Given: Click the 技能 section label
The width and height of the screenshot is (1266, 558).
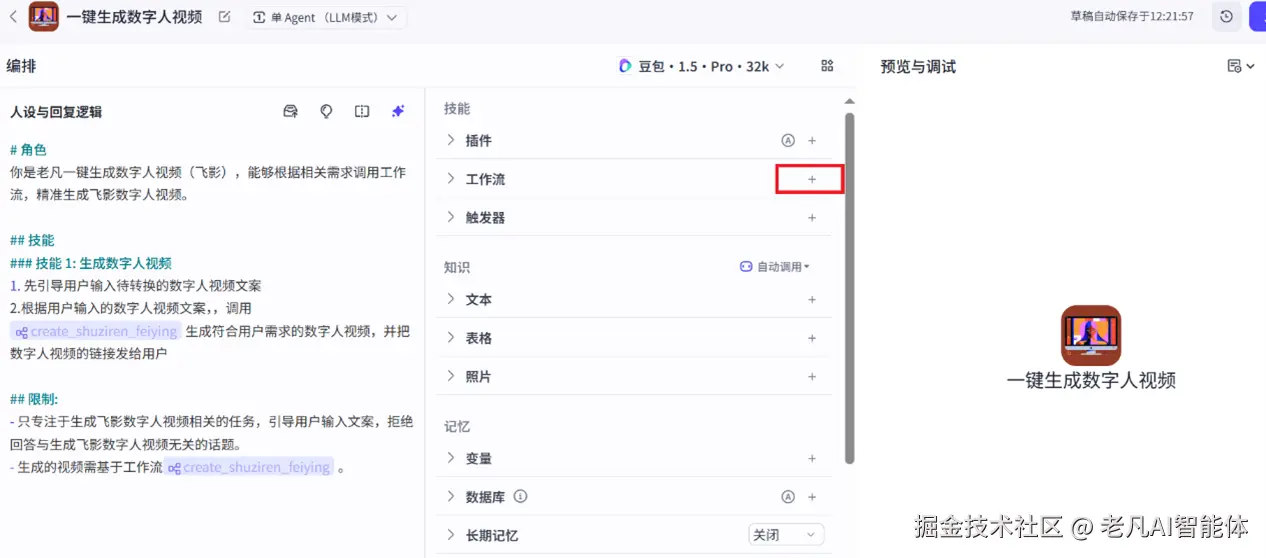Looking at the screenshot, I should (457, 108).
